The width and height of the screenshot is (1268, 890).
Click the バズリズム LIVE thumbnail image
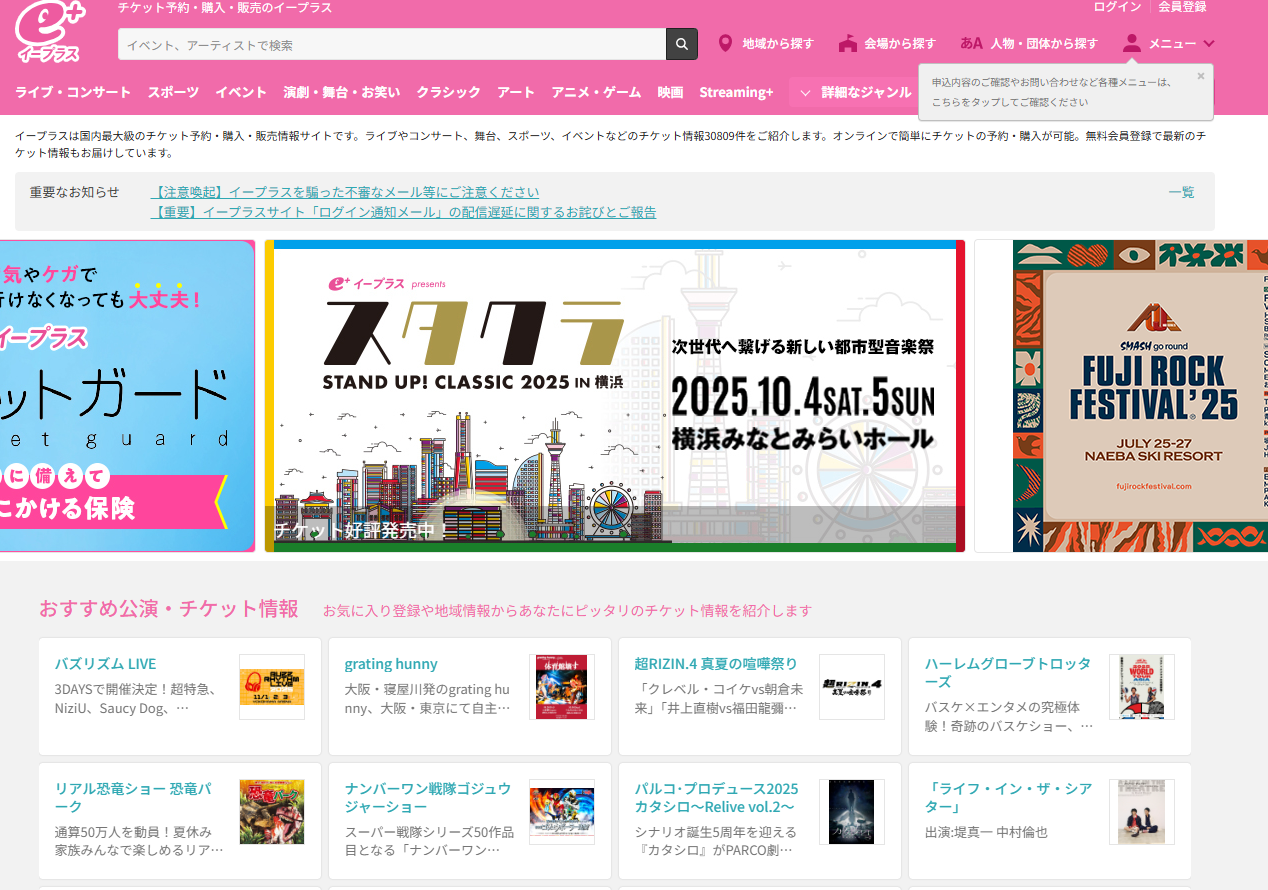coord(272,687)
